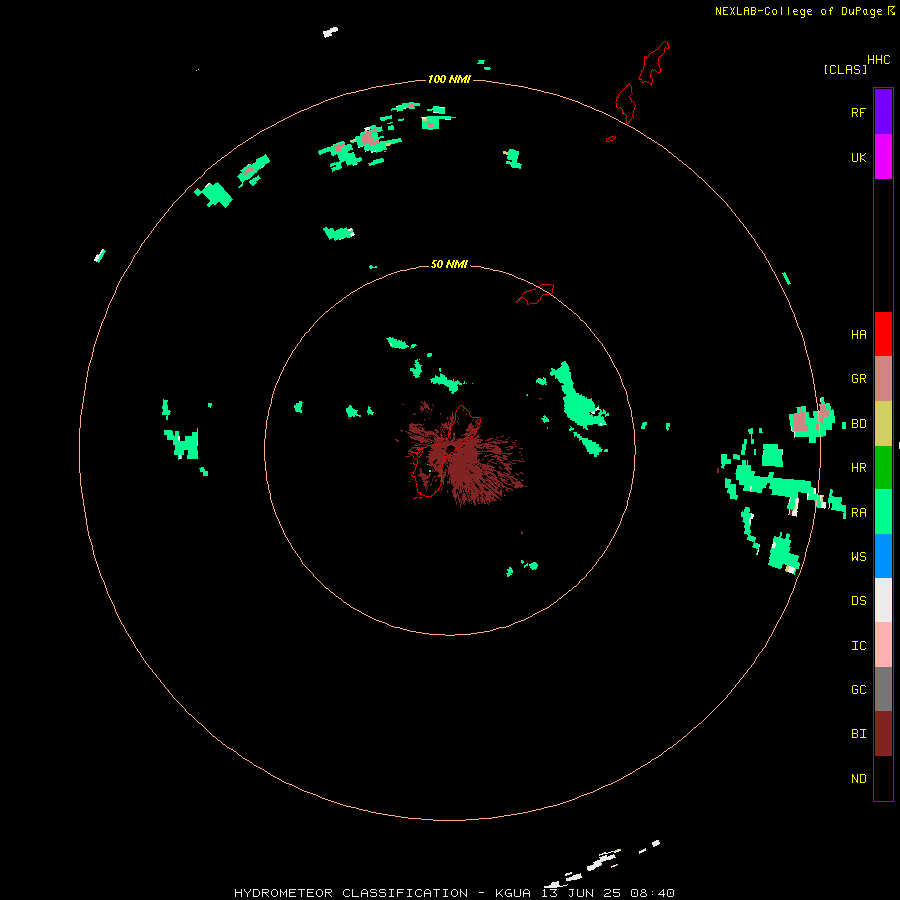The width and height of the screenshot is (900, 900).
Task: Click the '100 NMI' range ring label
Action: click(449, 79)
